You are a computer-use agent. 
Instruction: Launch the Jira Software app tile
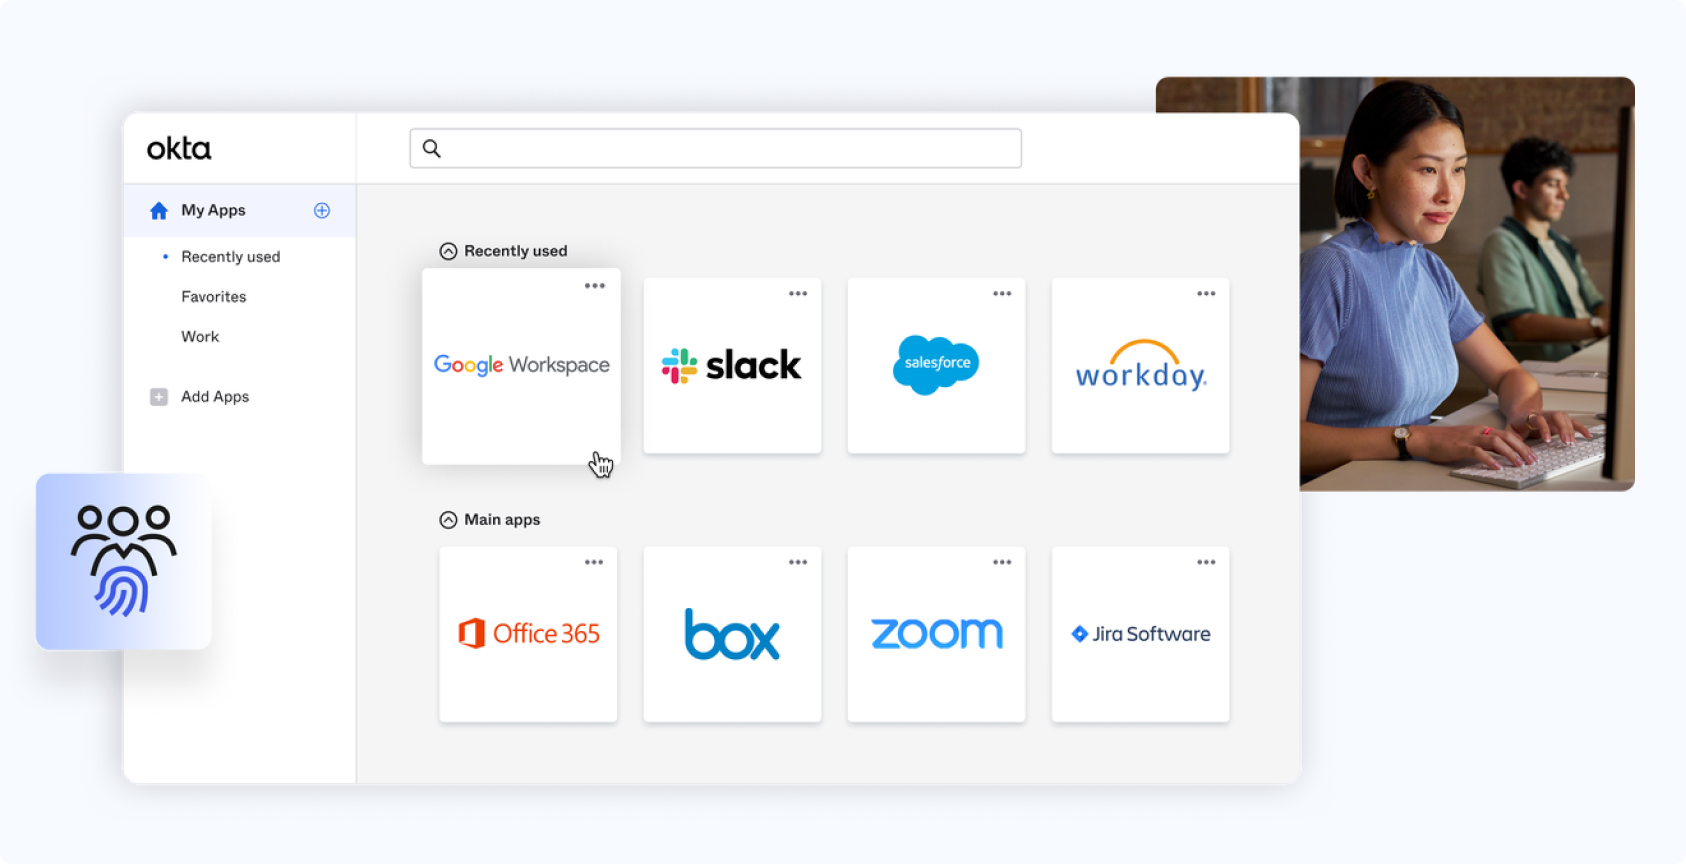coord(1140,634)
